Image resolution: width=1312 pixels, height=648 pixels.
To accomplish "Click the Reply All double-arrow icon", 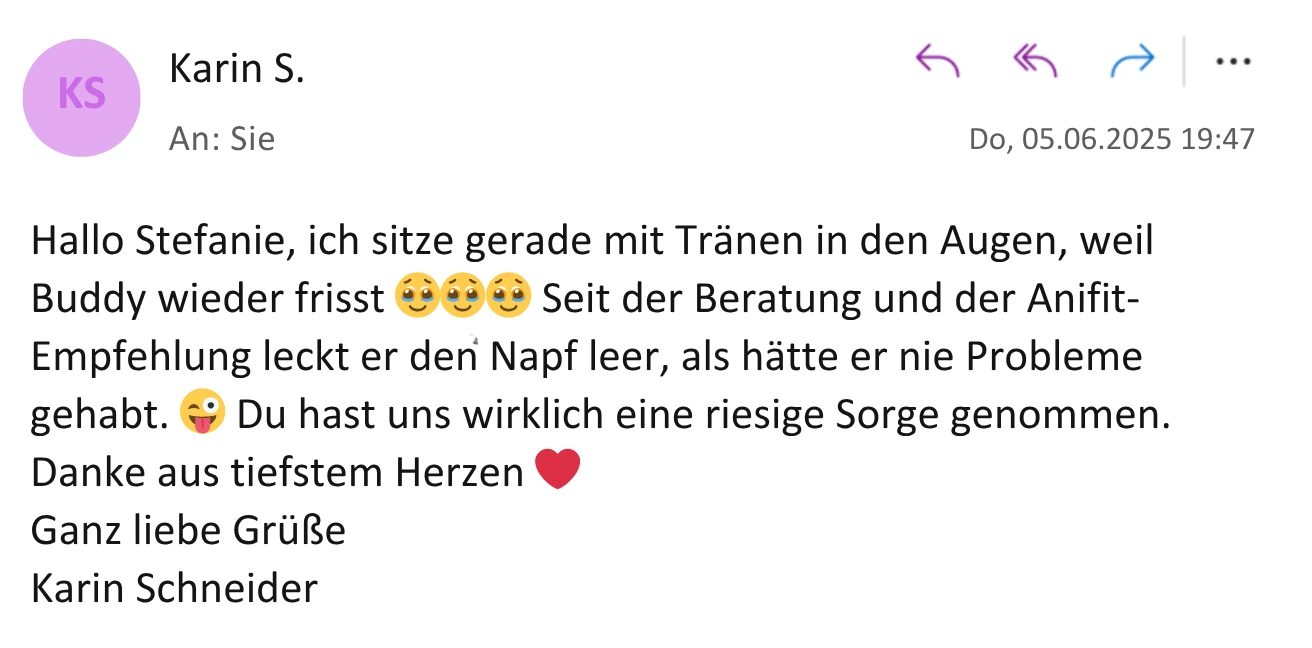I will click(x=1035, y=62).
